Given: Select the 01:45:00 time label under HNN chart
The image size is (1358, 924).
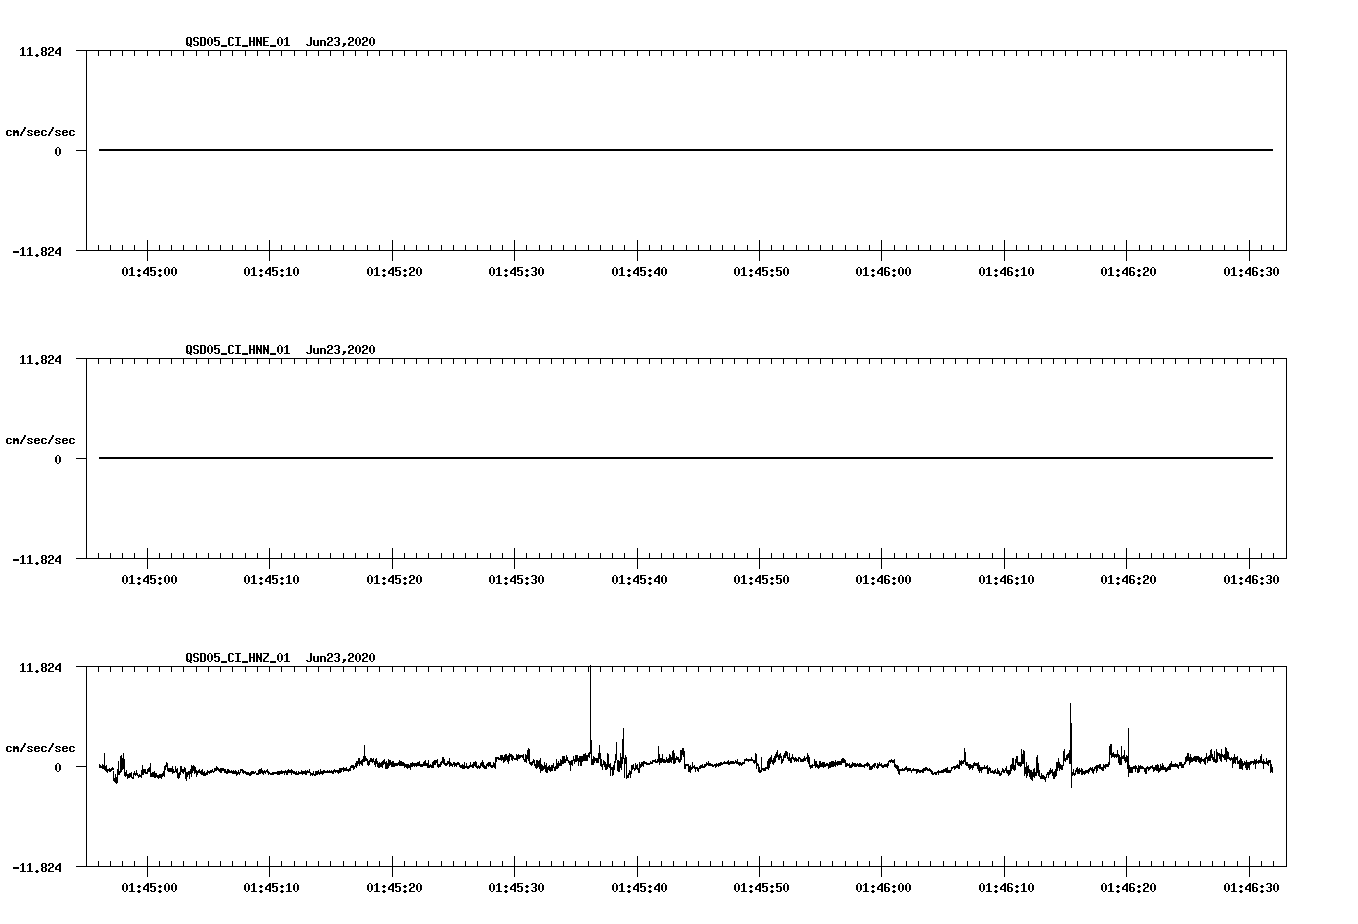Looking at the screenshot, I should 149,579.
